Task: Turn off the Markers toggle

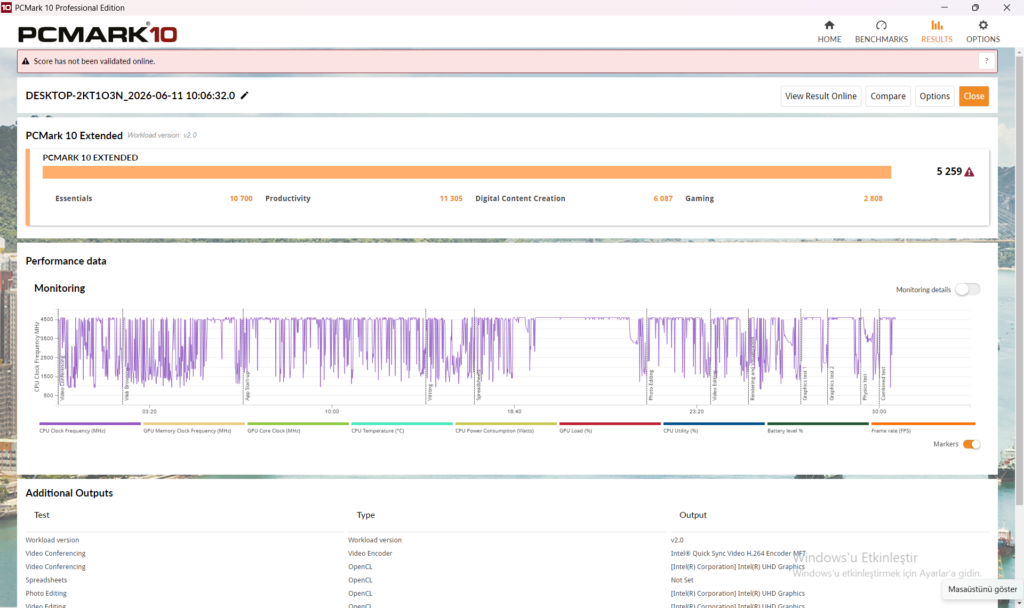Action: coord(972,444)
